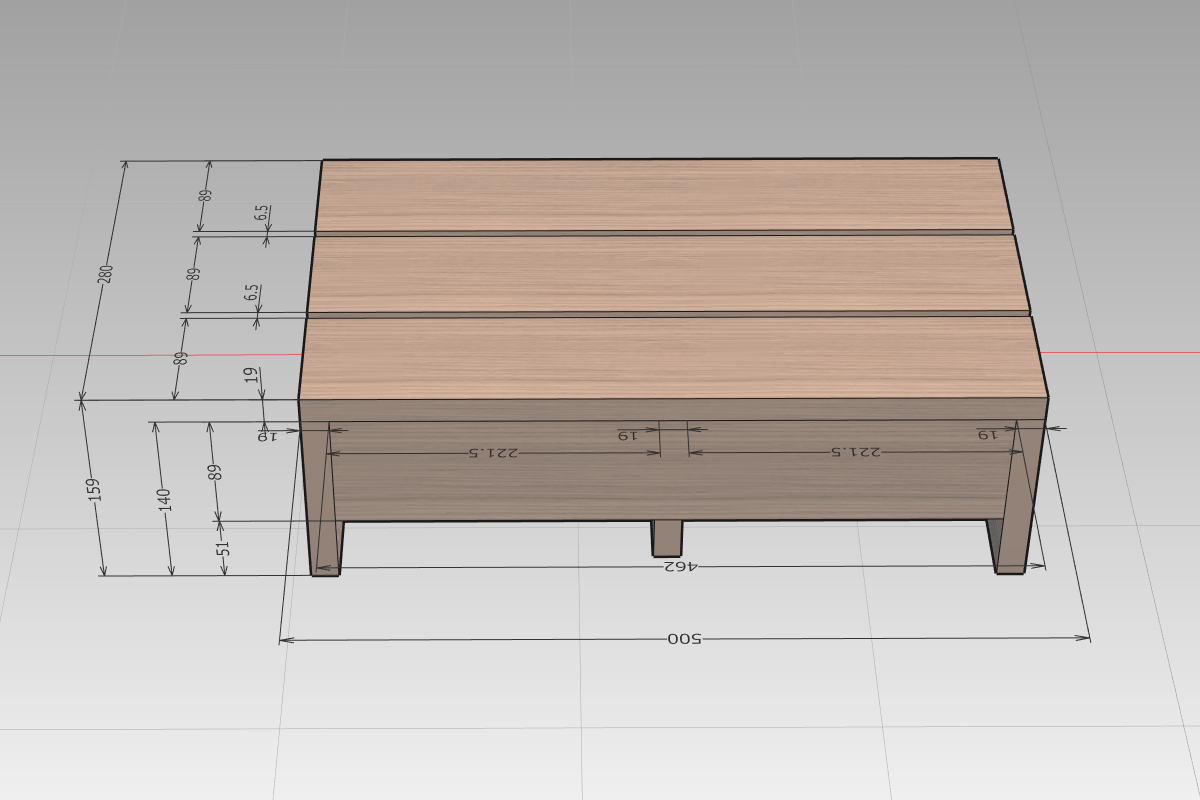This screenshot has height=800, width=1200.
Task: Select the front left leg of the bench
Action: coord(322,498)
